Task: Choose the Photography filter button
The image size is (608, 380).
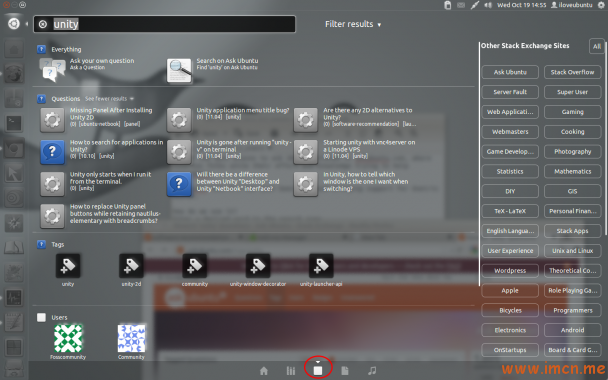Action: click(572, 151)
